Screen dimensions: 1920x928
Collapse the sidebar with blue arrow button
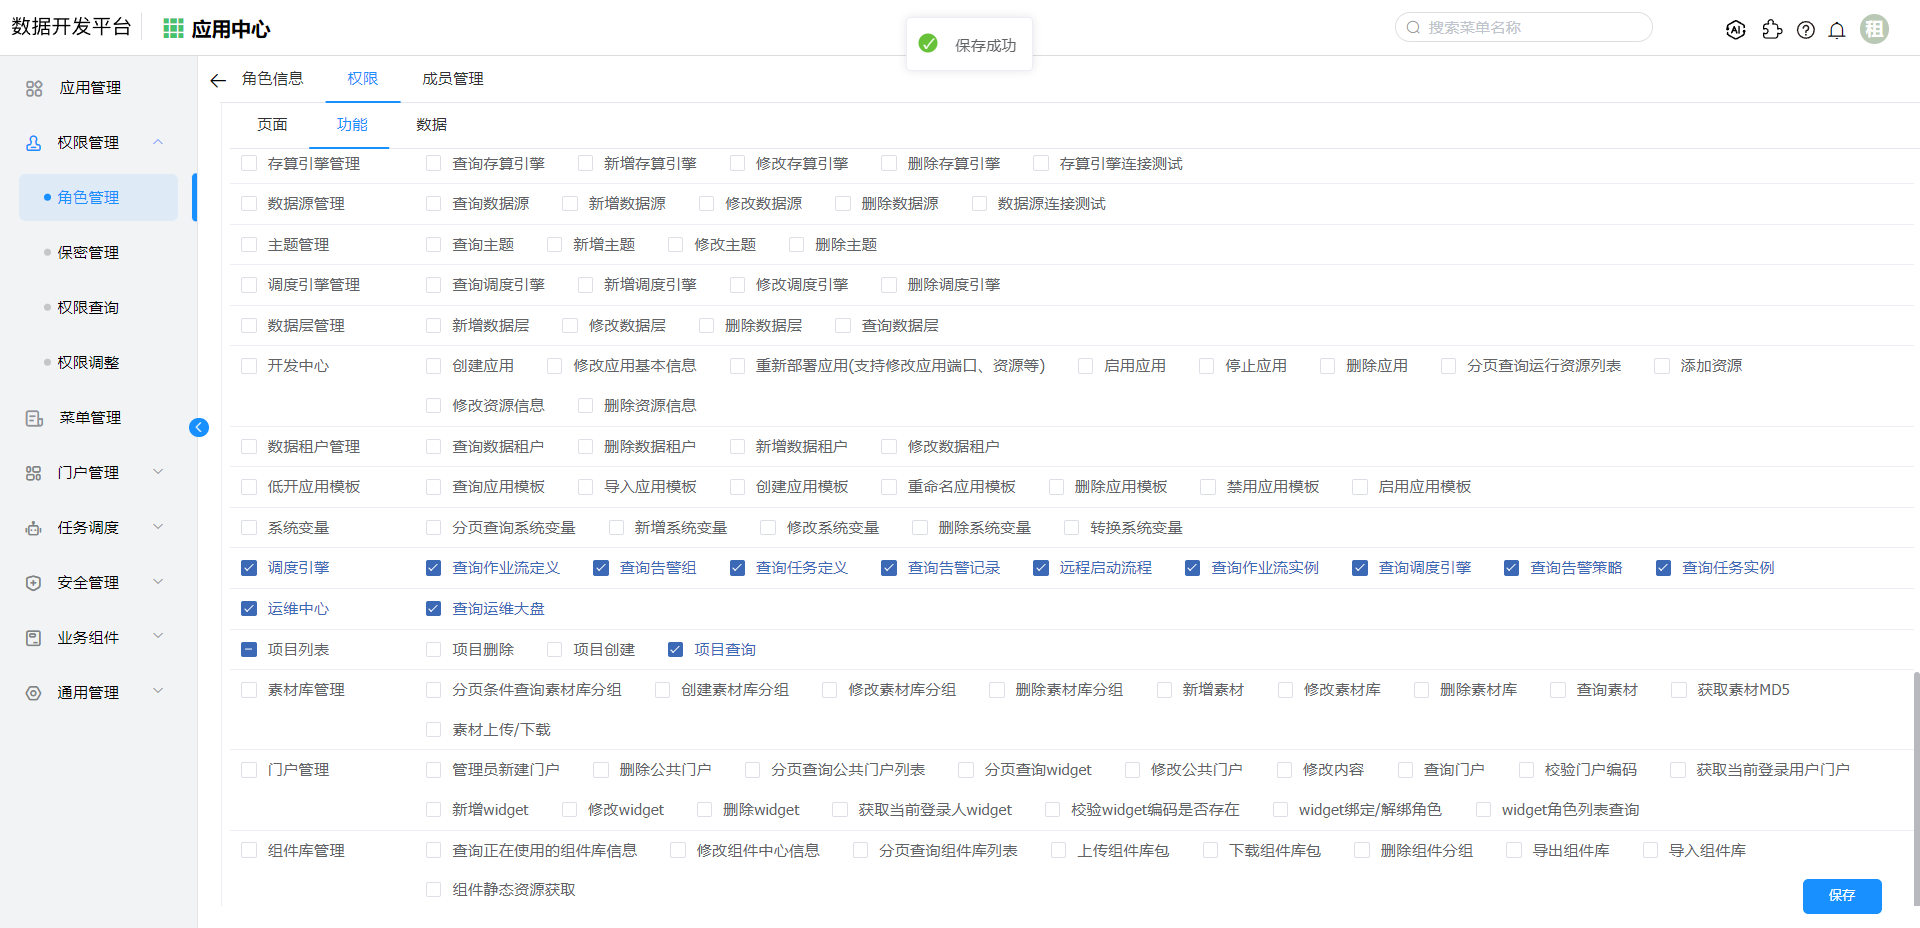coord(199,428)
